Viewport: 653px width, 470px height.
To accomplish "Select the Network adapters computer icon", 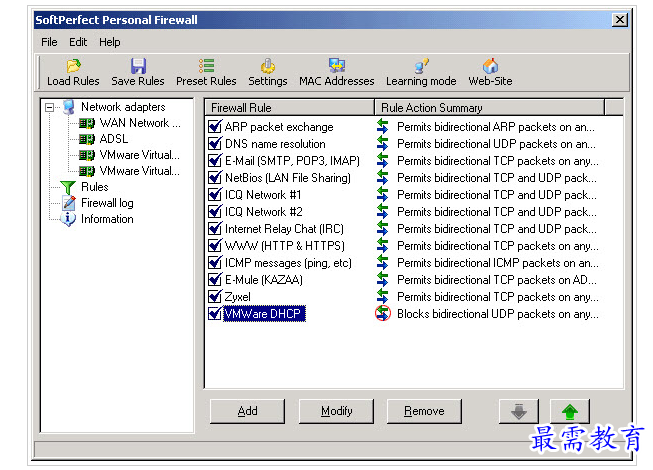I will [x=69, y=107].
